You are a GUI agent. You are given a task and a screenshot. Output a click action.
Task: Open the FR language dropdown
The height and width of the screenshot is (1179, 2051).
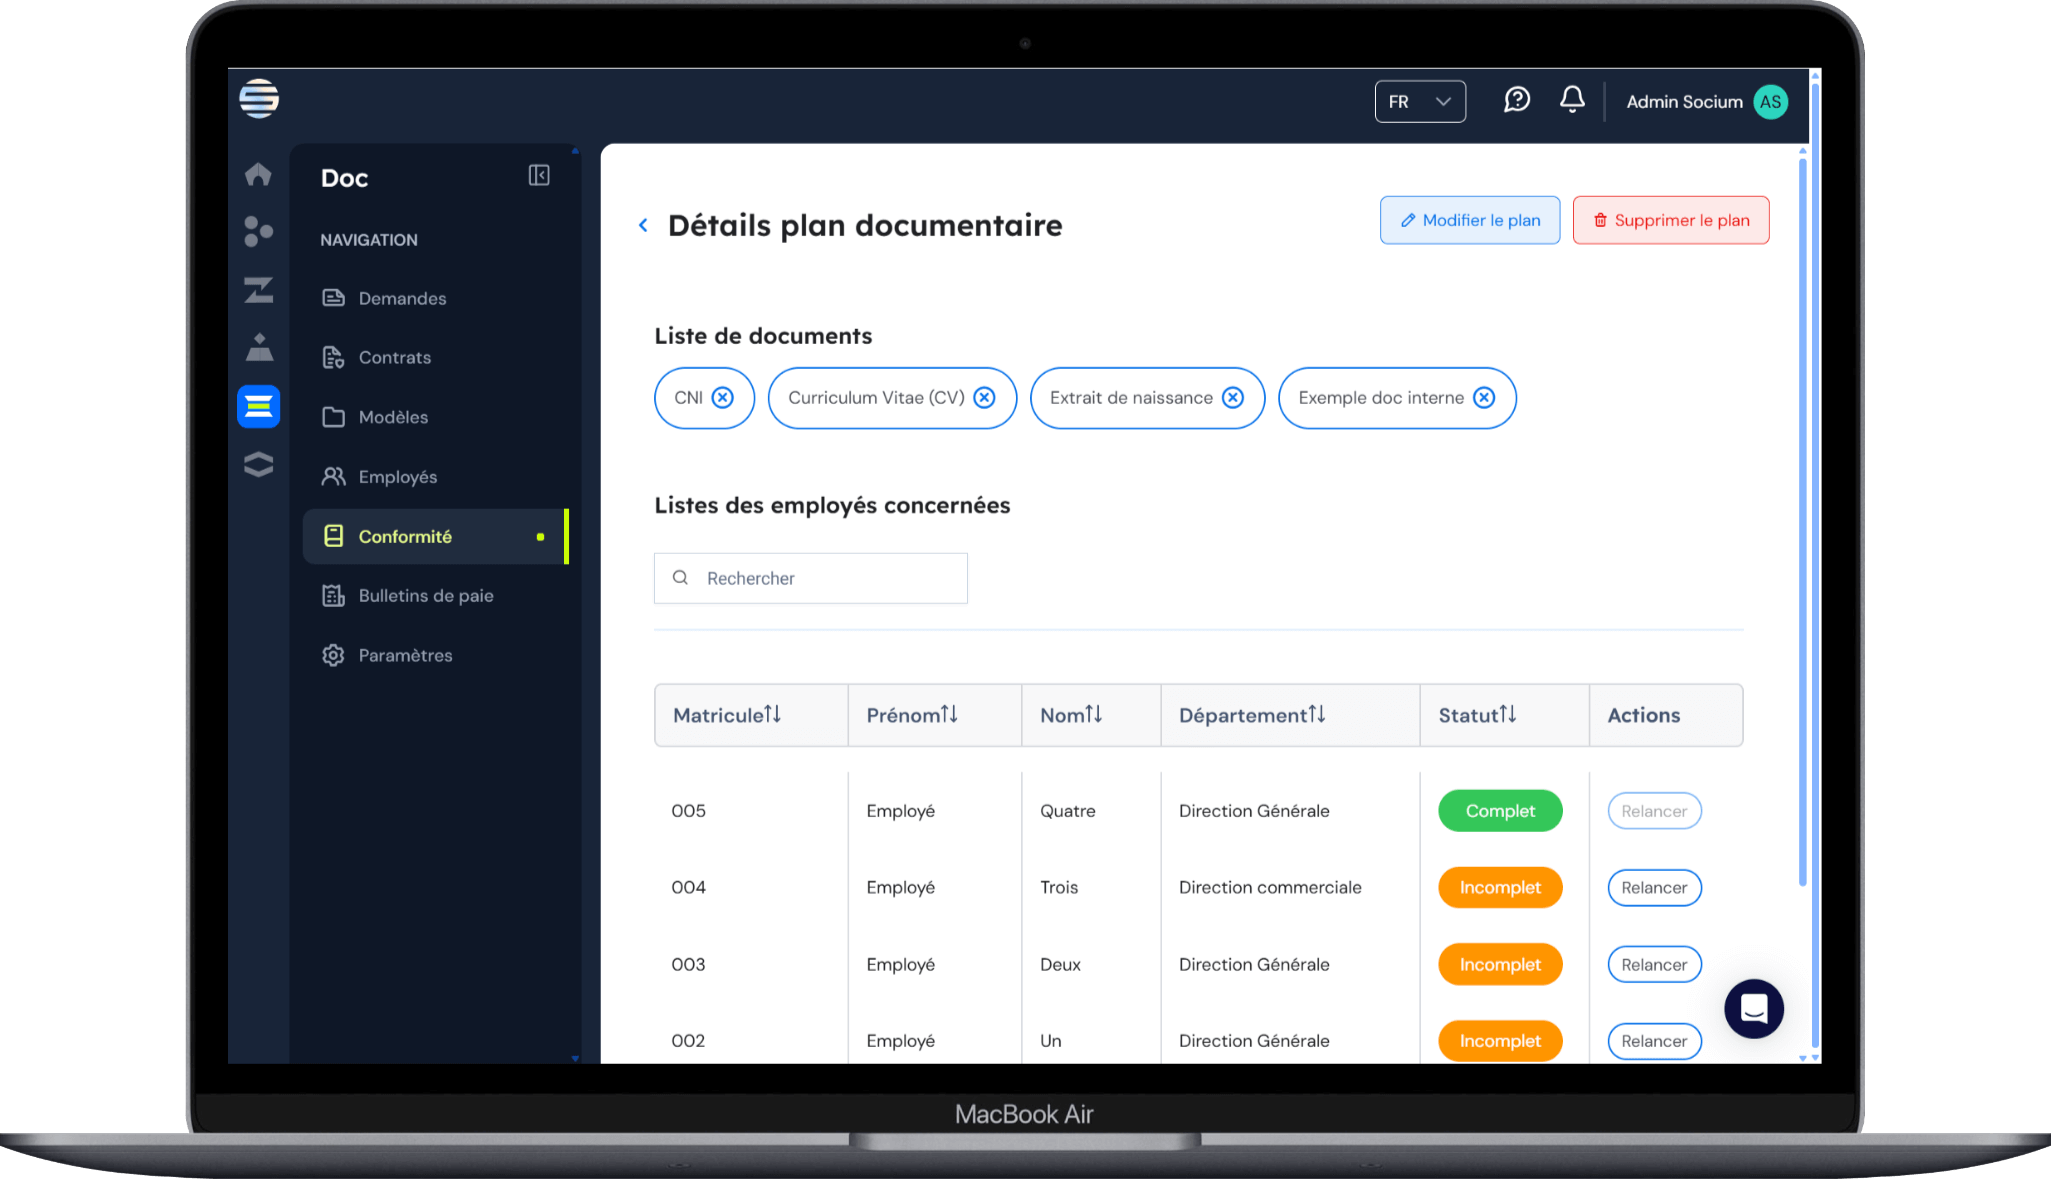coord(1420,102)
